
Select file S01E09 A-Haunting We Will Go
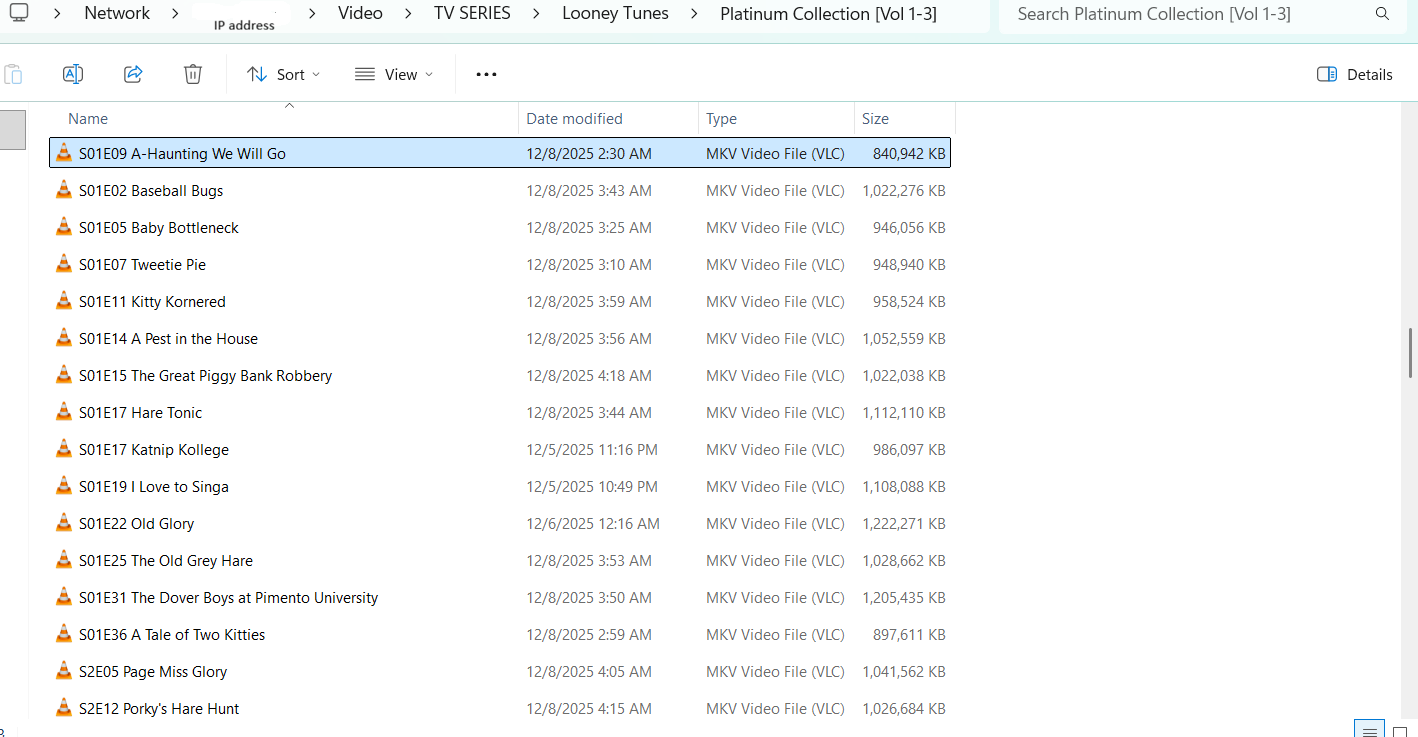[500, 153]
